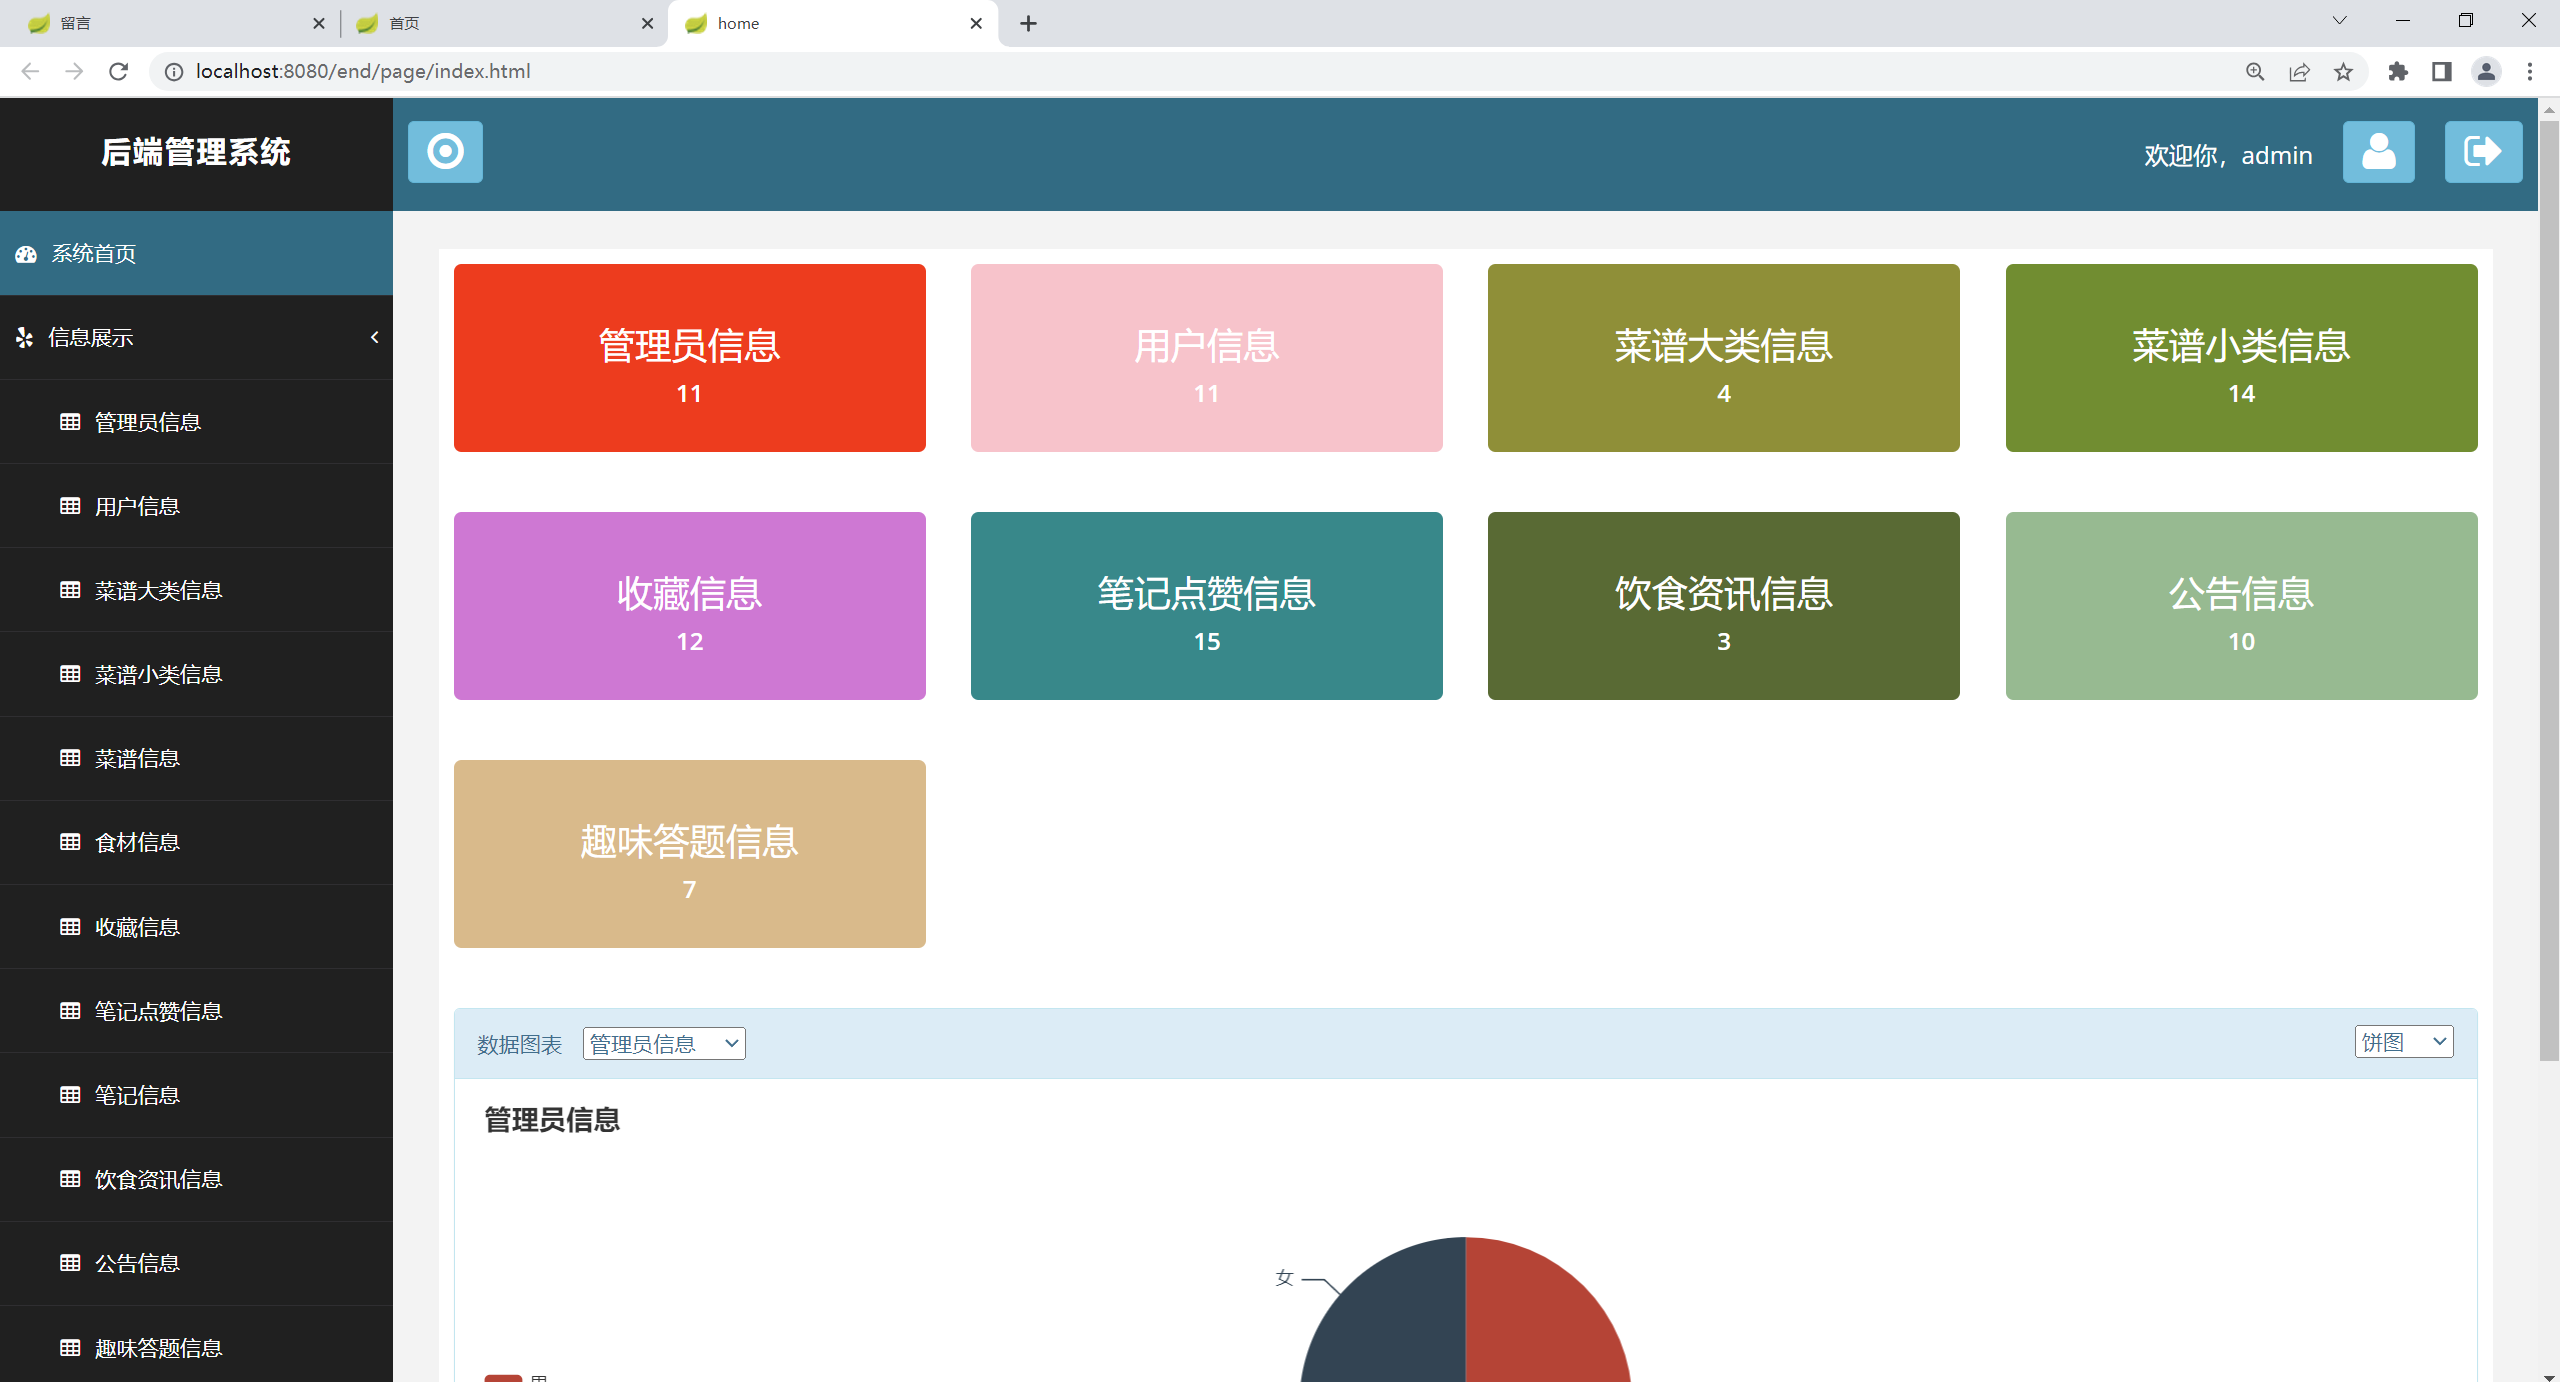Image resolution: width=2560 pixels, height=1382 pixels.
Task: Open a new browser tab
Action: point(1028,23)
